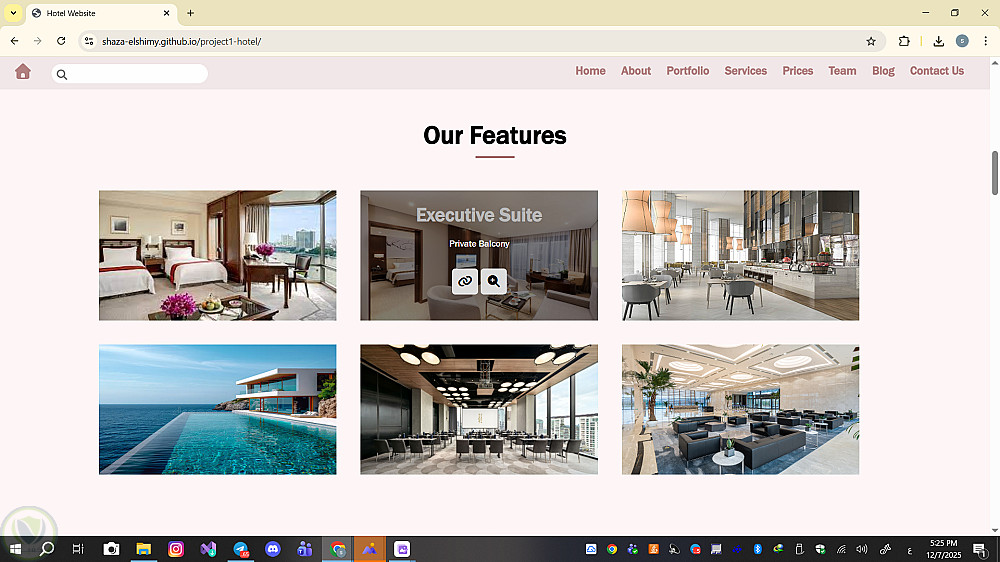Viewport: 1000px width, 562px height.
Task: Open the Chrome three-dot menu
Action: click(985, 41)
